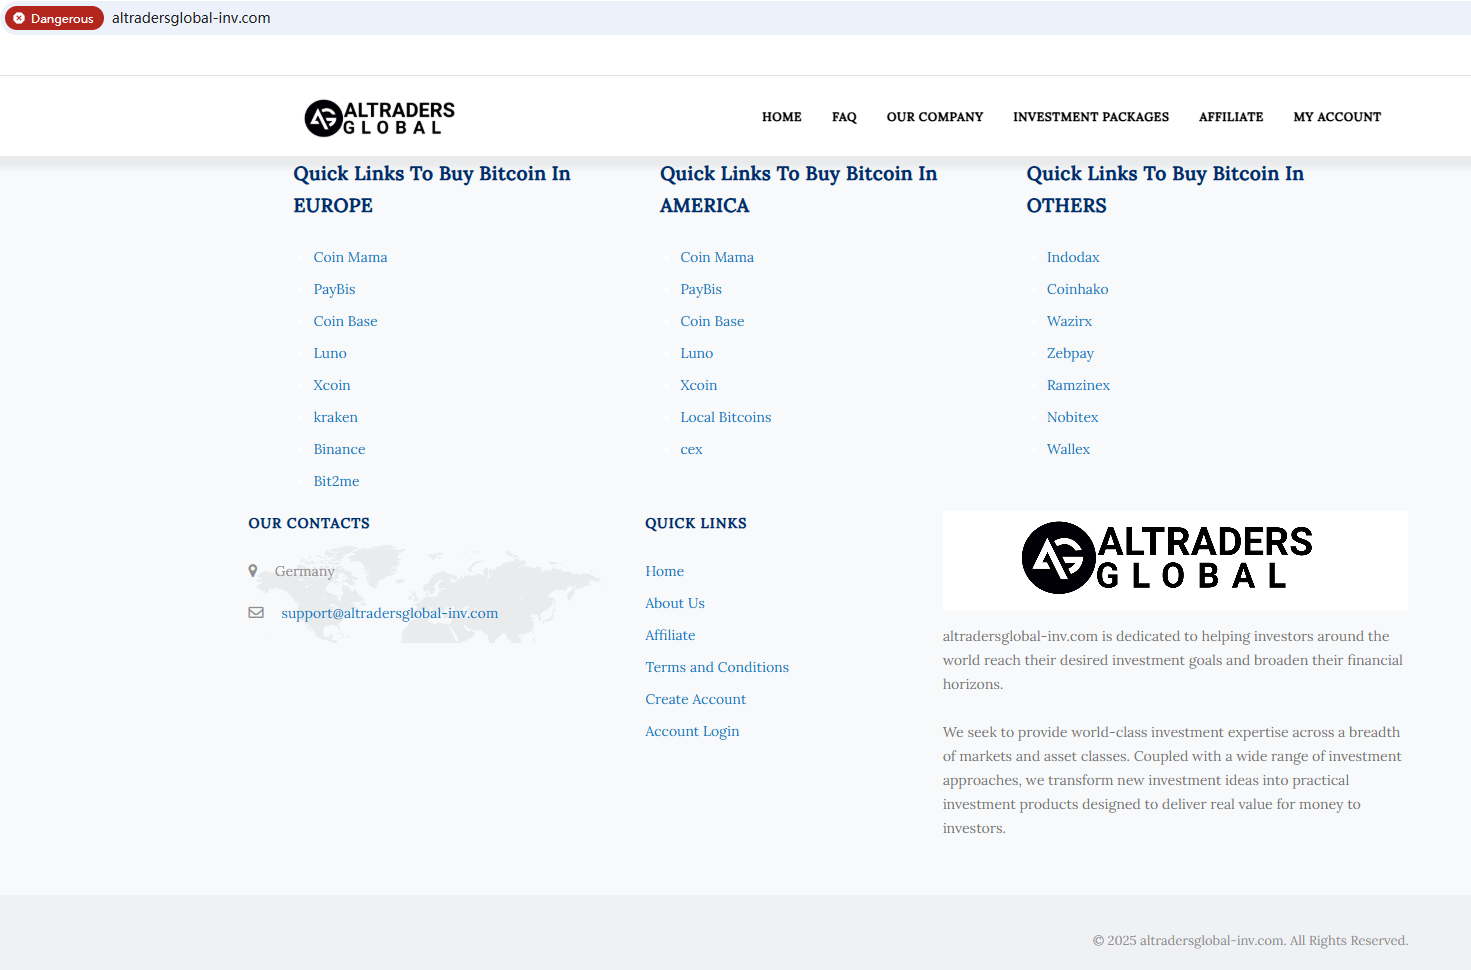Viewport: 1471px width, 970px height.
Task: Click the Others Bitcoin quick links heading
Action: click(1165, 189)
